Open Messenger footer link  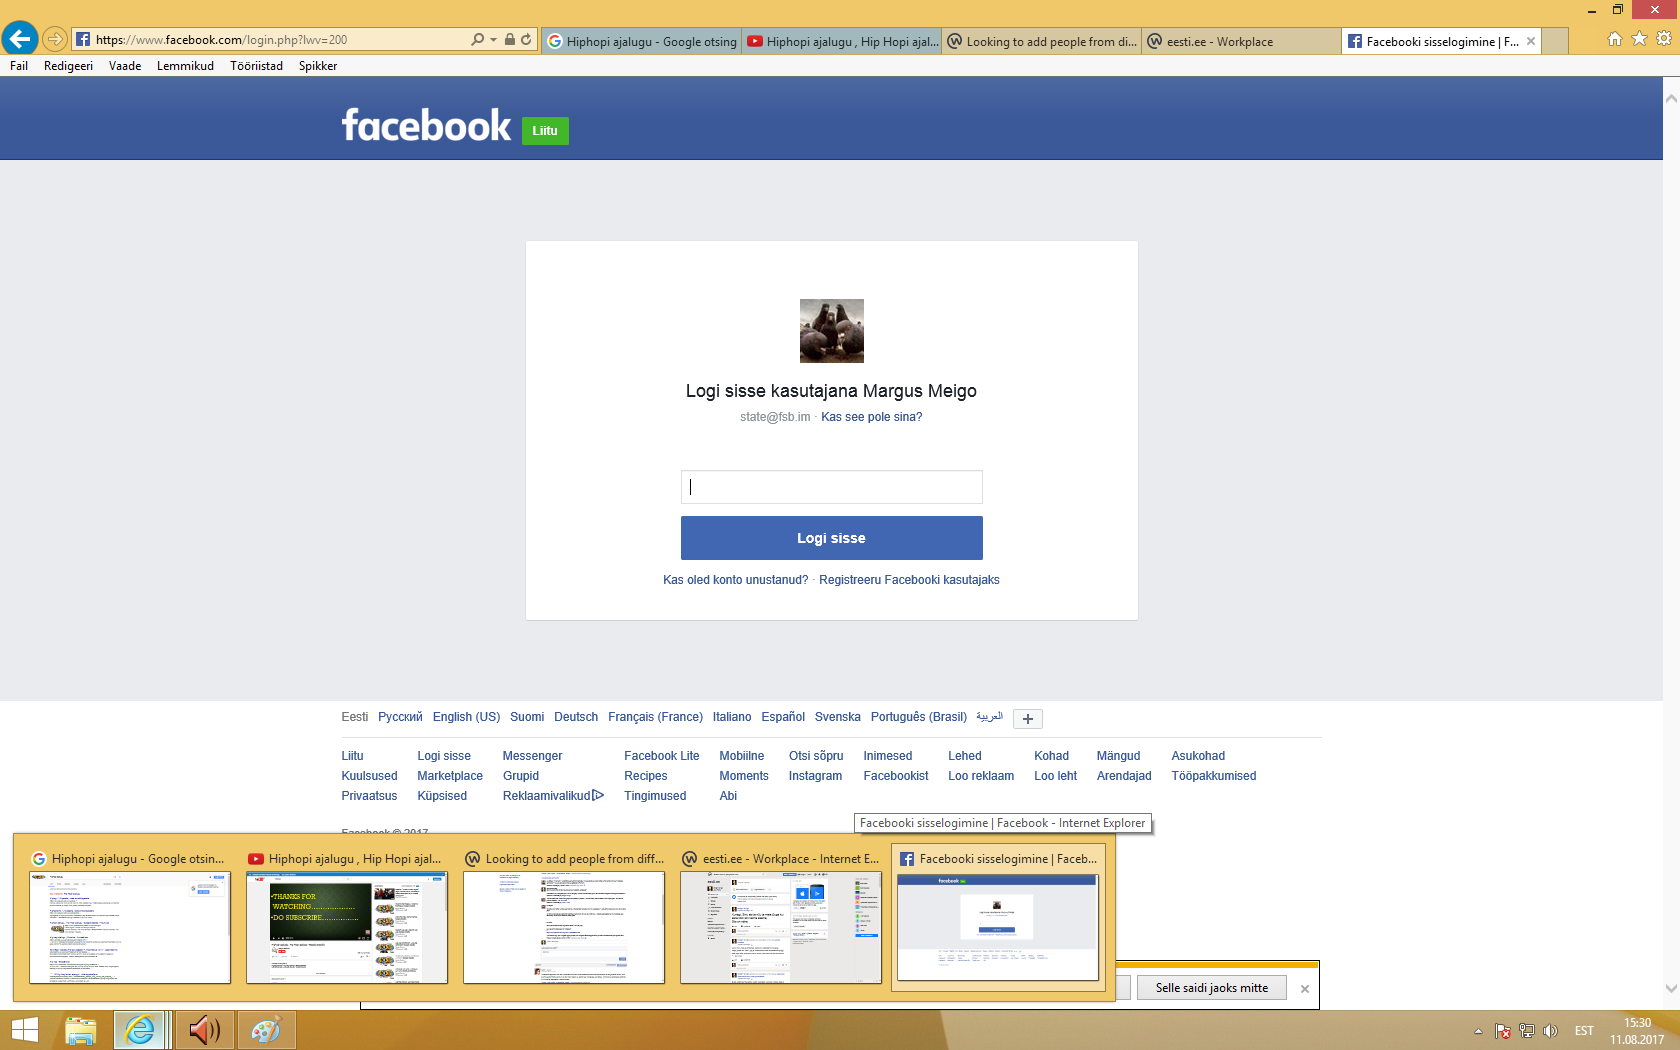[532, 756]
